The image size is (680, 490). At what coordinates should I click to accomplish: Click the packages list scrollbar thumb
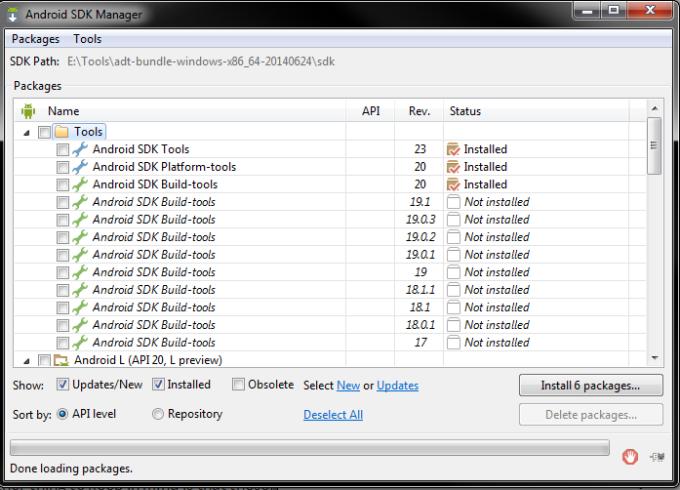(654, 146)
